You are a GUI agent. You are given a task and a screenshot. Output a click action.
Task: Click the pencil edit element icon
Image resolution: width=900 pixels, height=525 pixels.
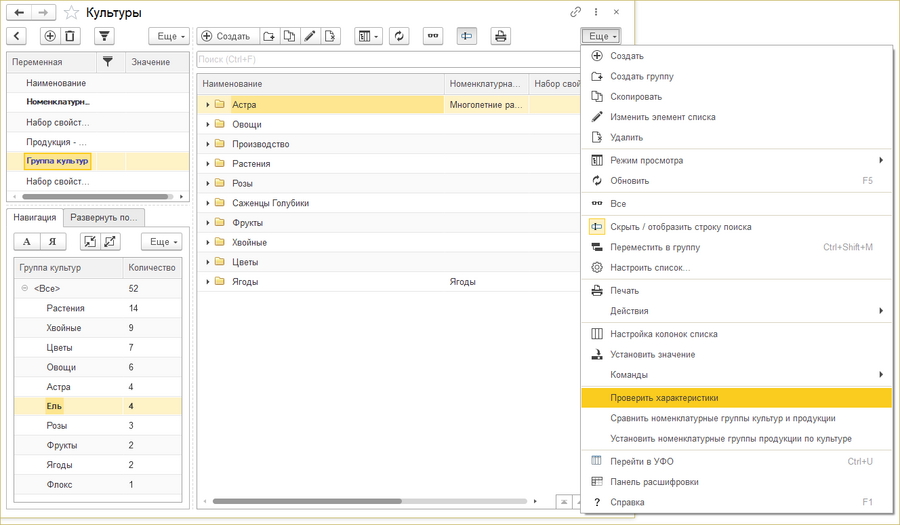point(310,36)
